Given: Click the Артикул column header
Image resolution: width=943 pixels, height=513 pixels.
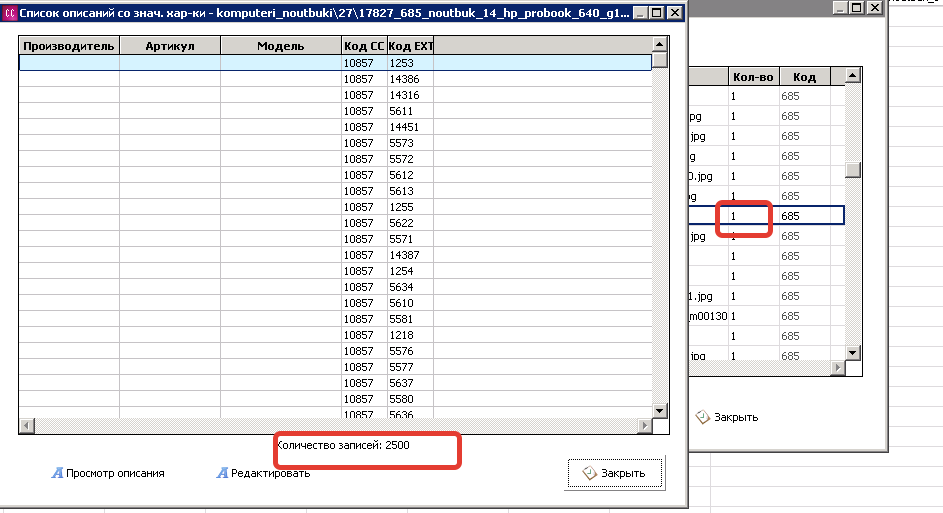Looking at the screenshot, I should 170,46.
